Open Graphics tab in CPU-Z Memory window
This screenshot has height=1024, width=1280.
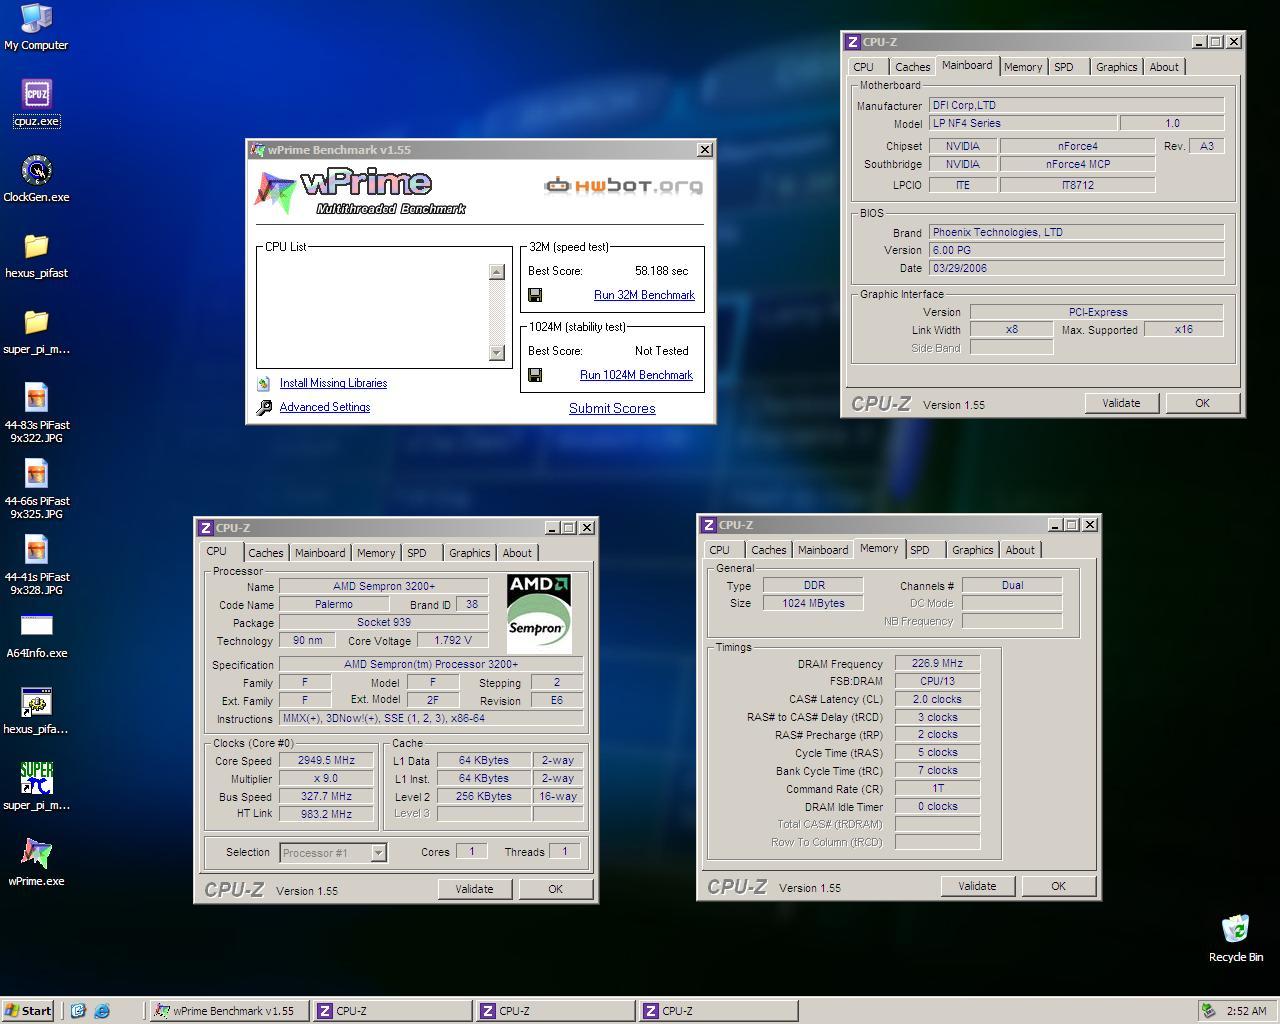[973, 550]
